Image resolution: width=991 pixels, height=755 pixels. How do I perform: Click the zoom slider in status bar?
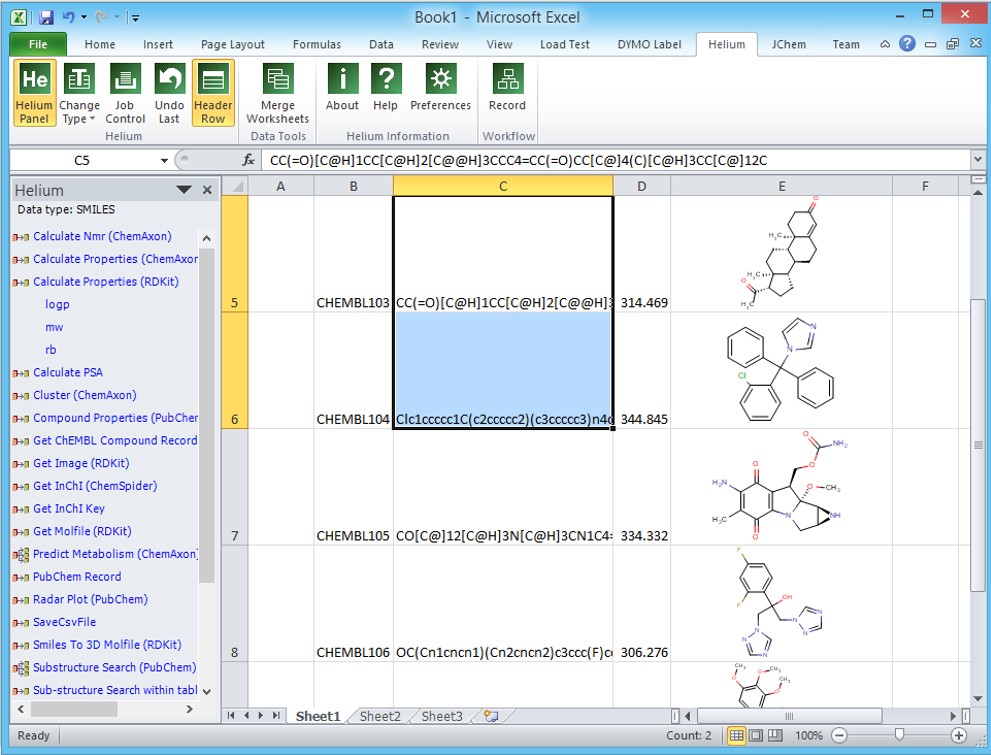click(x=899, y=735)
